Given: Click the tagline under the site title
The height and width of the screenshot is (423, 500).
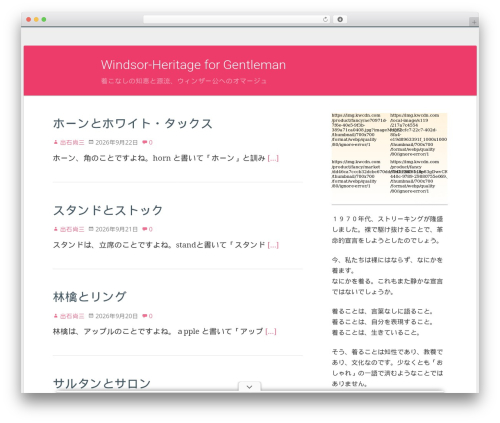Looking at the screenshot, I should coord(184,81).
